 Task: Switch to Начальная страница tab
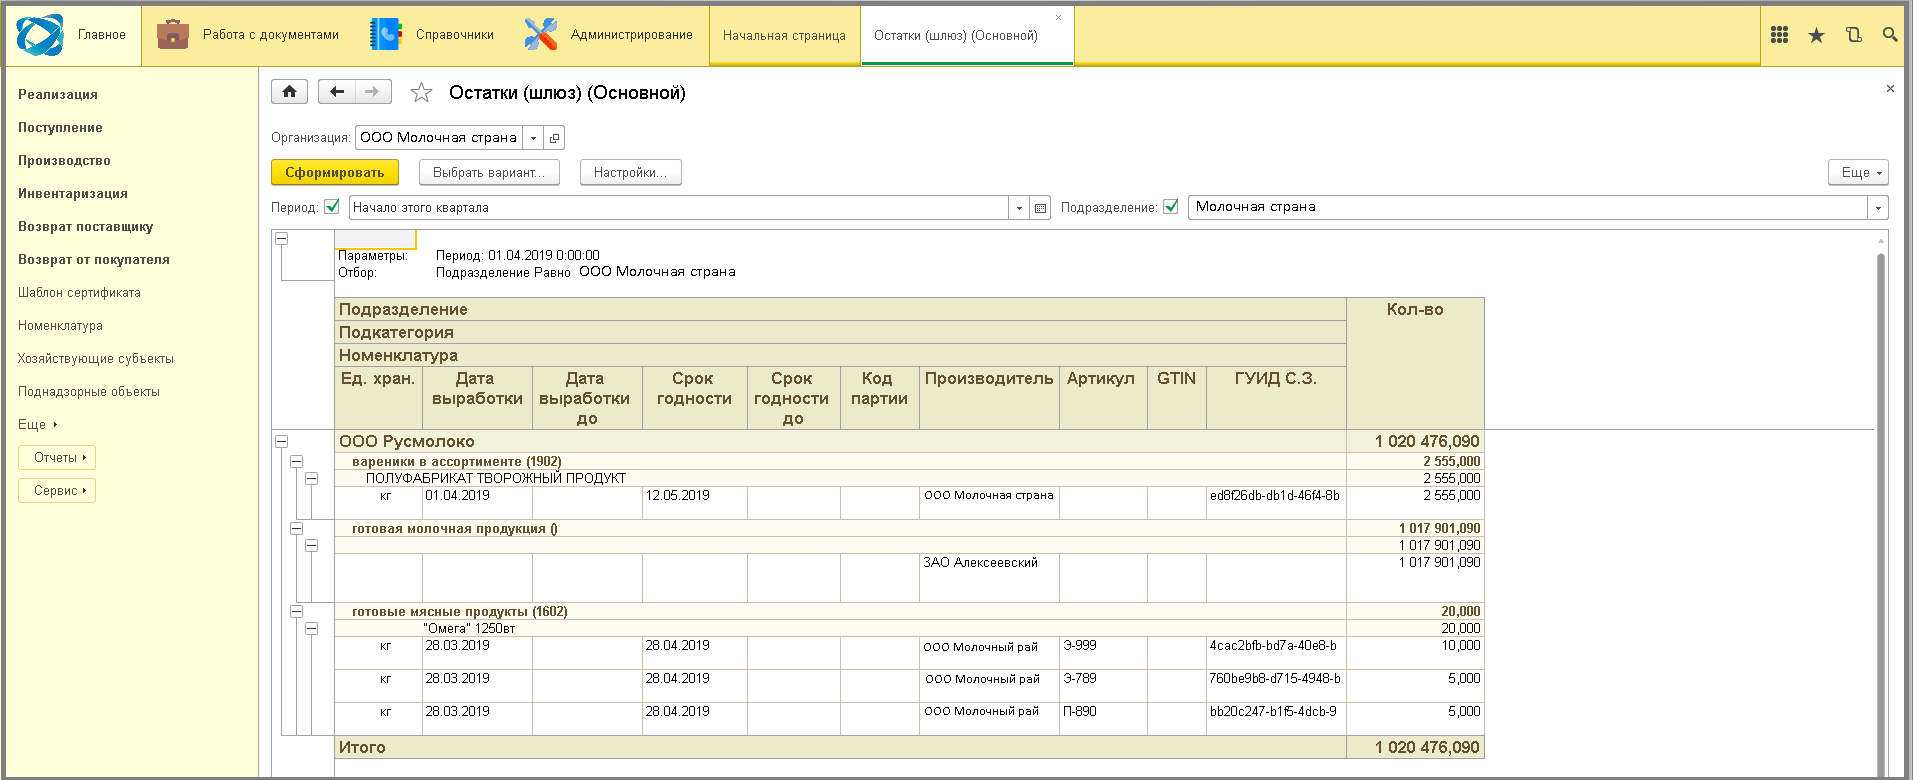784,35
